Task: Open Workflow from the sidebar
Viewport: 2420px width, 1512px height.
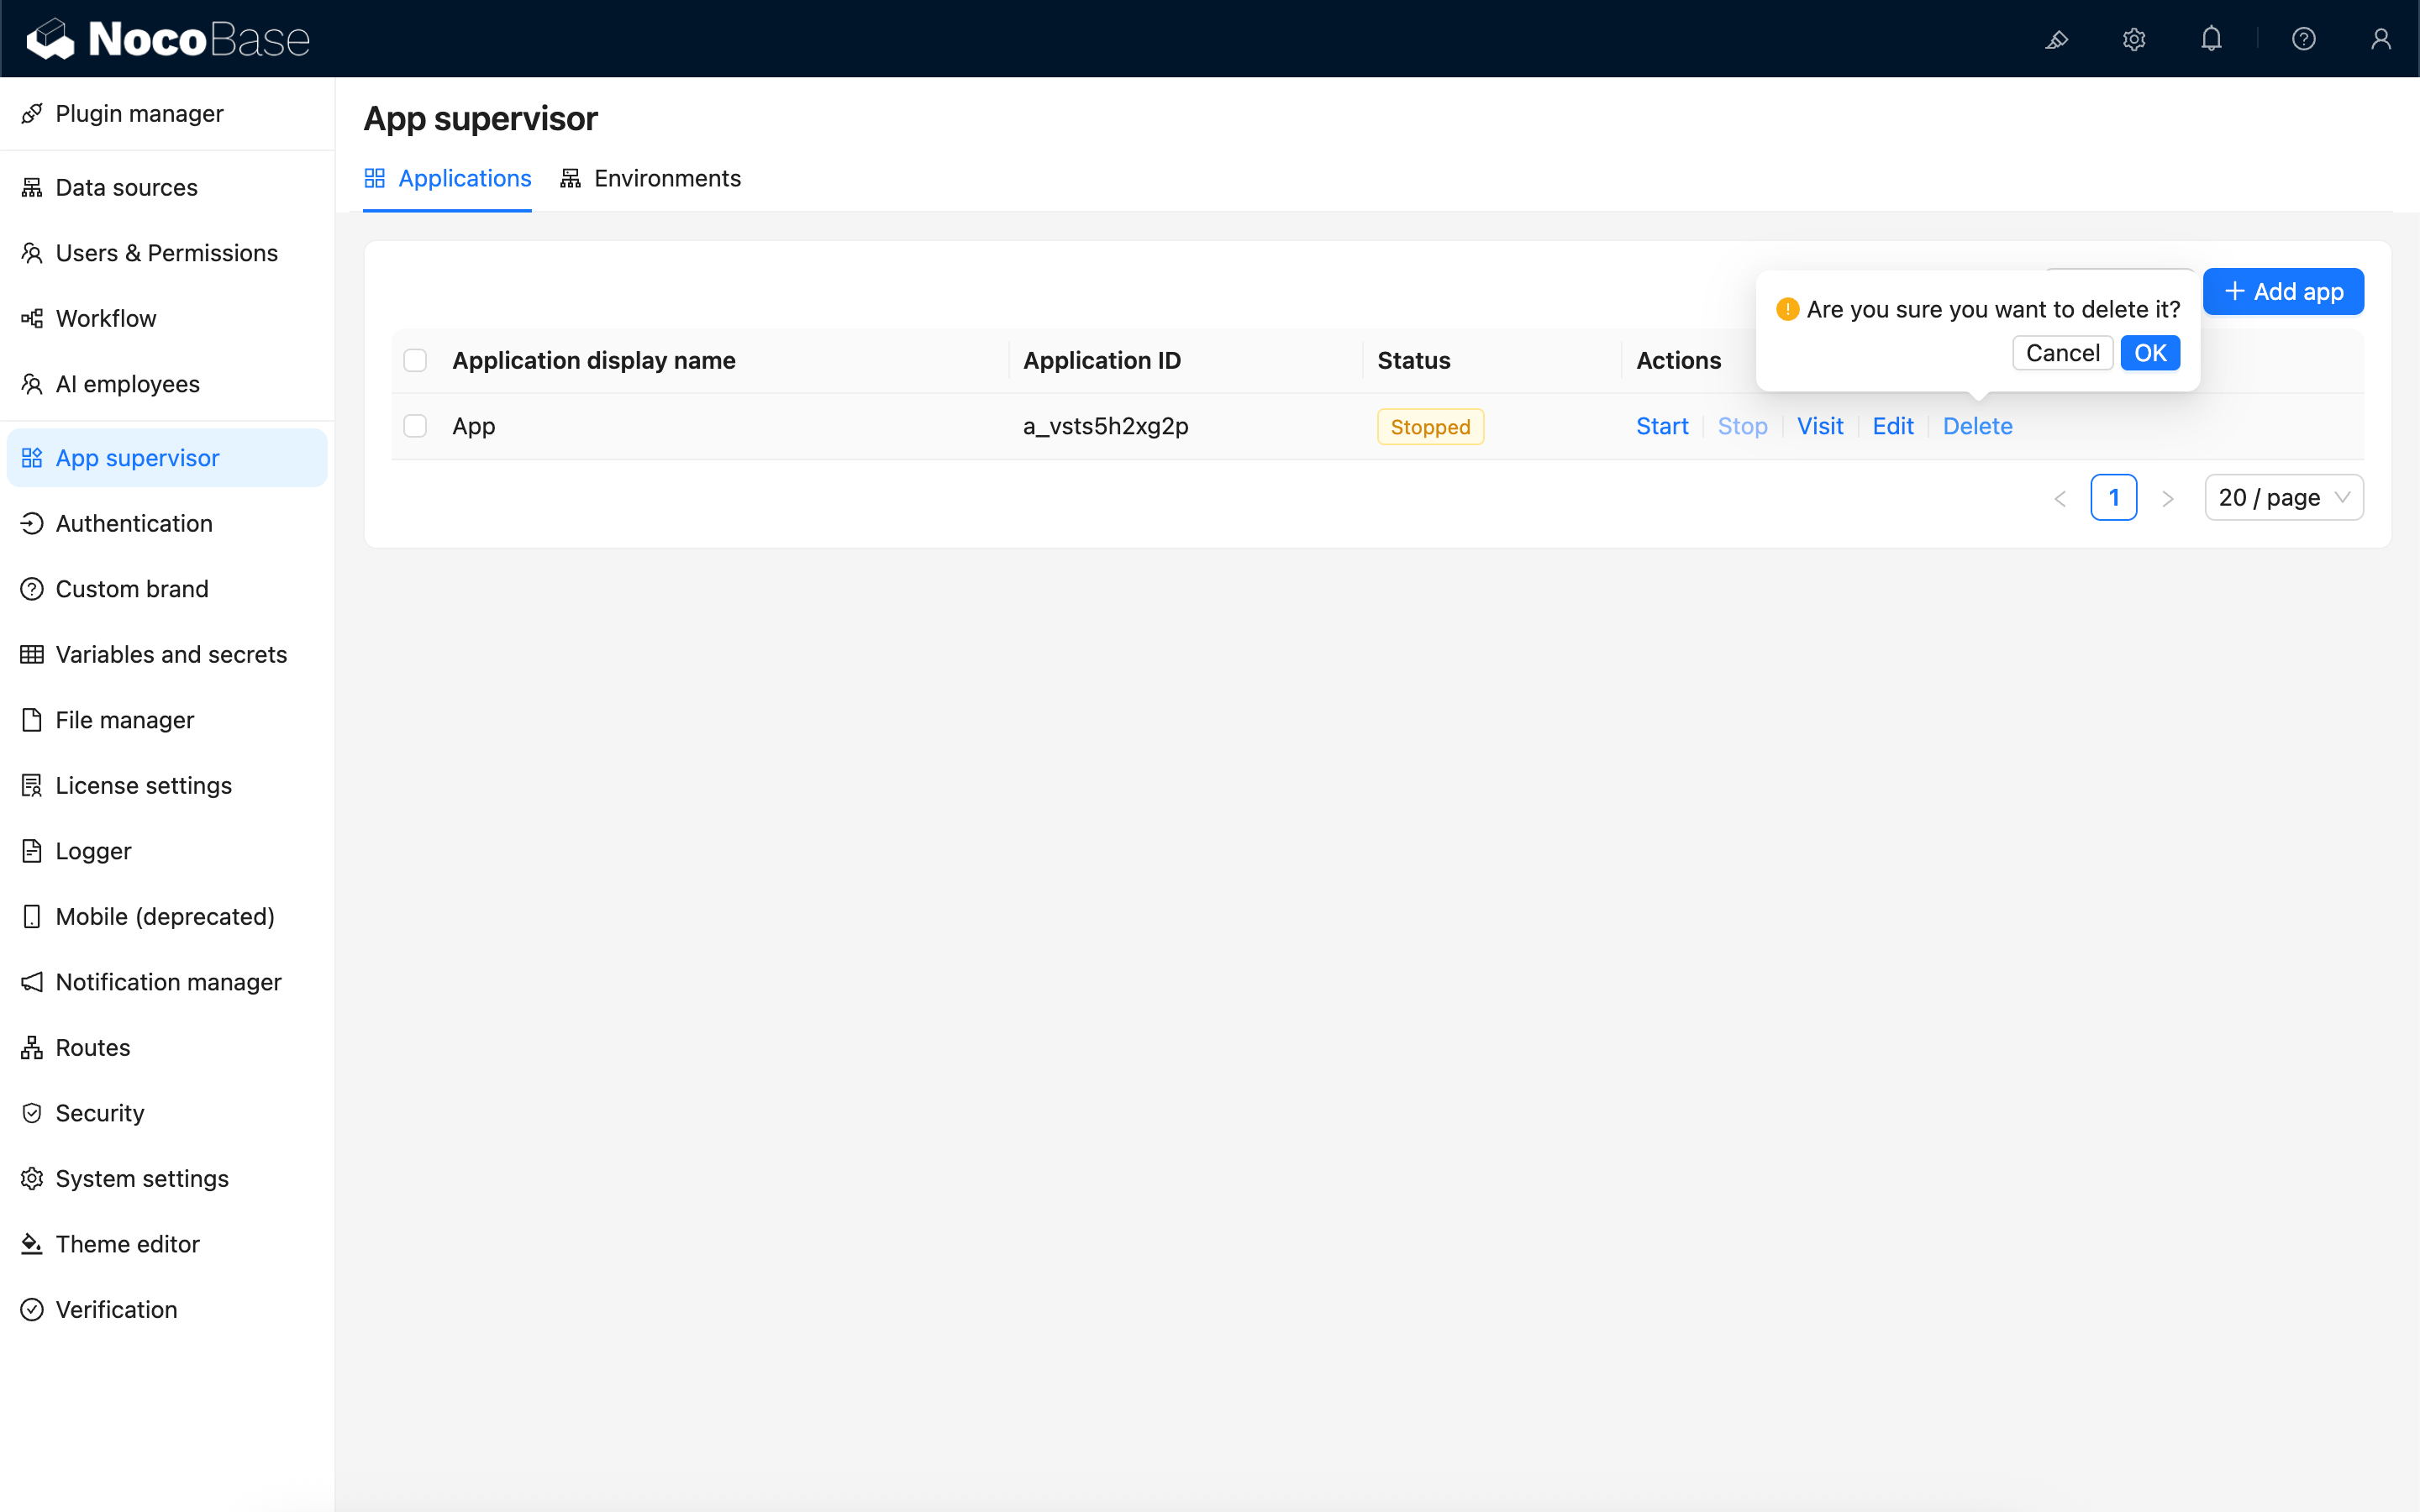Action: [x=106, y=318]
